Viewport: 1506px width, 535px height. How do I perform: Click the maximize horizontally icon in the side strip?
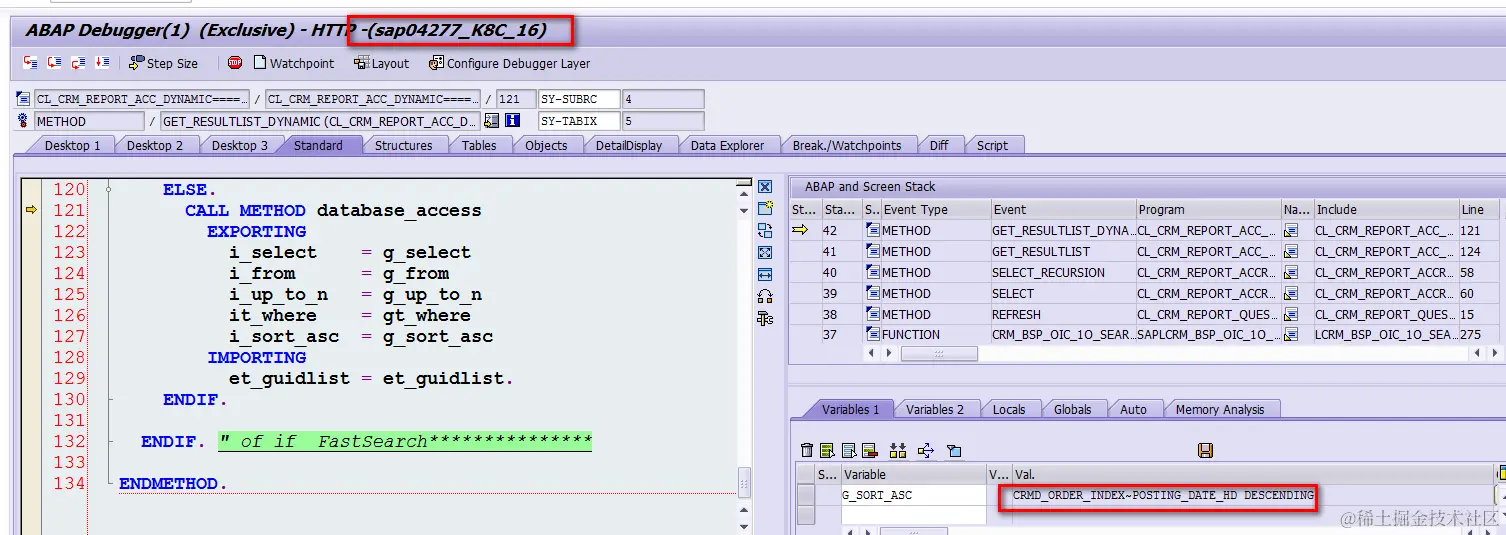[765, 274]
